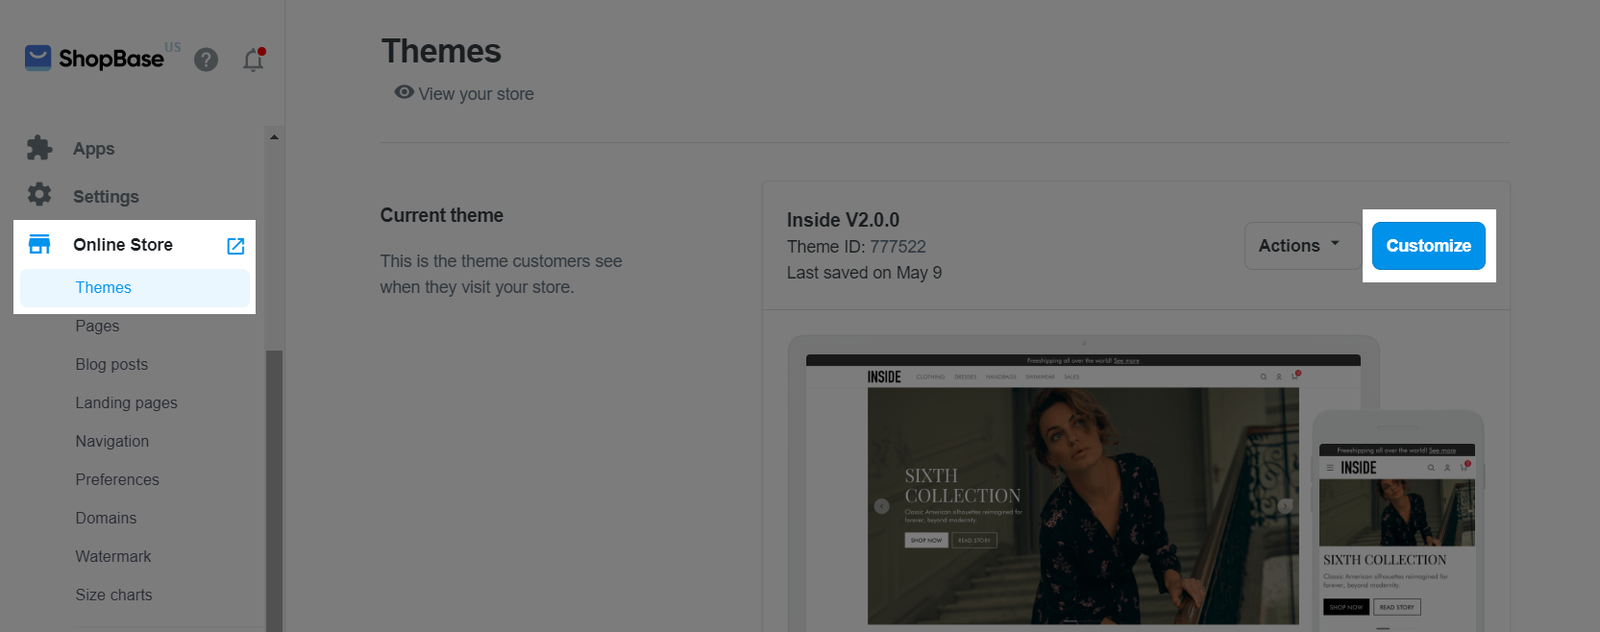Select Themes in the sidebar
The width and height of the screenshot is (1600, 632).
point(103,288)
